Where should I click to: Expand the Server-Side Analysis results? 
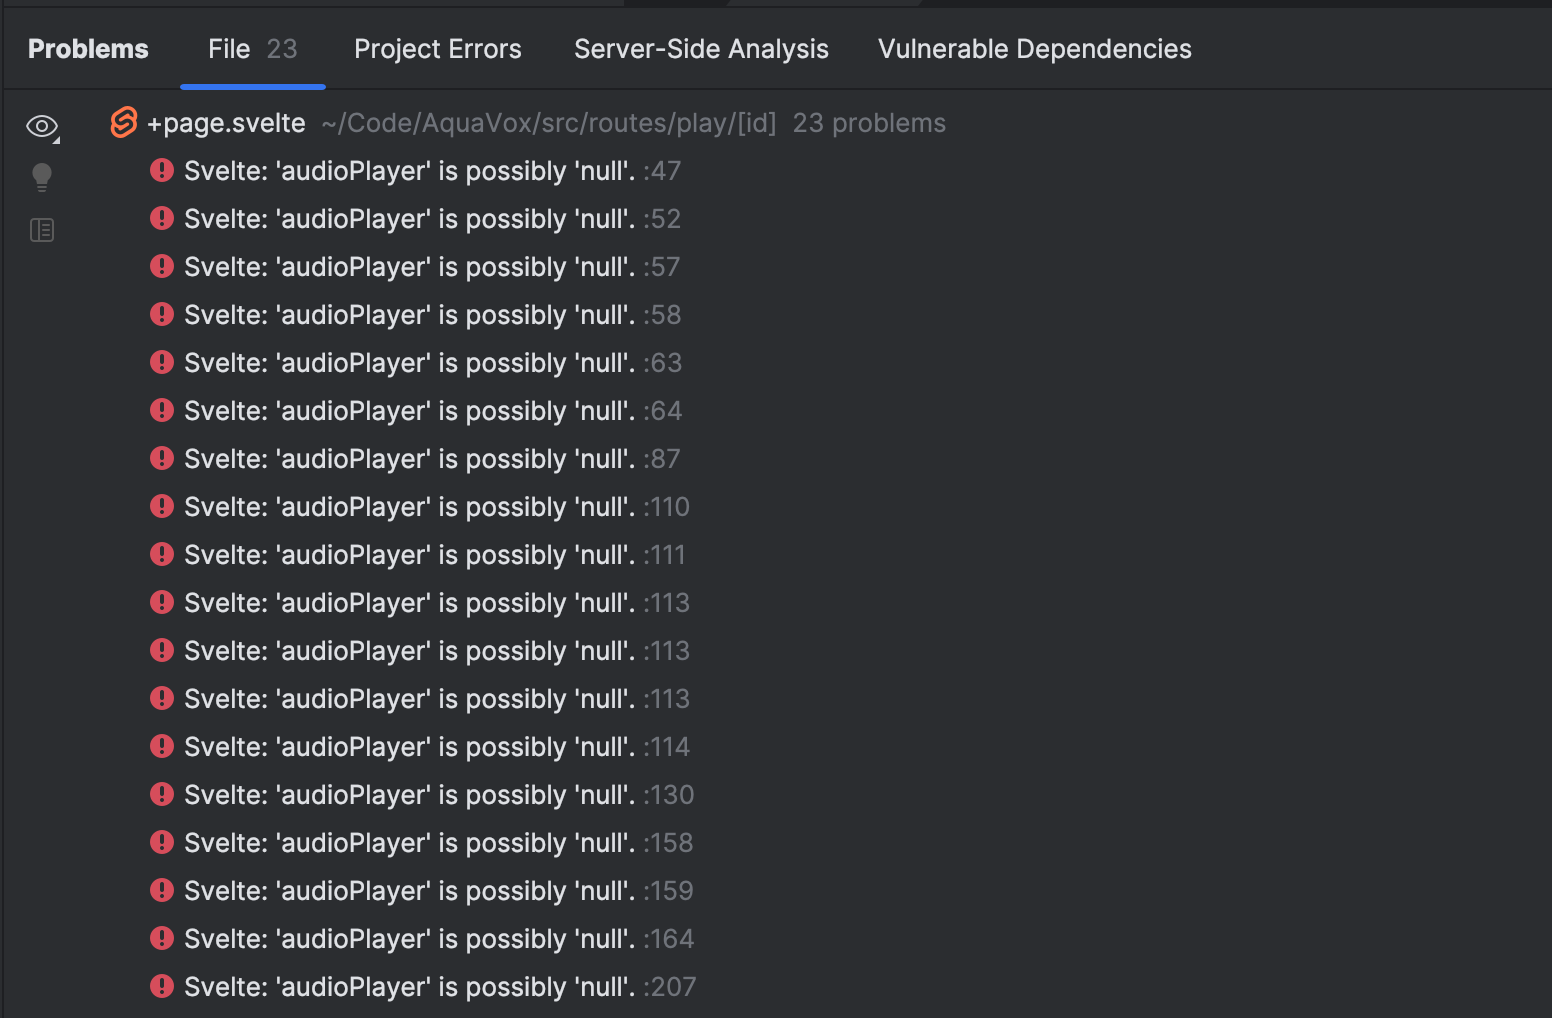700,48
